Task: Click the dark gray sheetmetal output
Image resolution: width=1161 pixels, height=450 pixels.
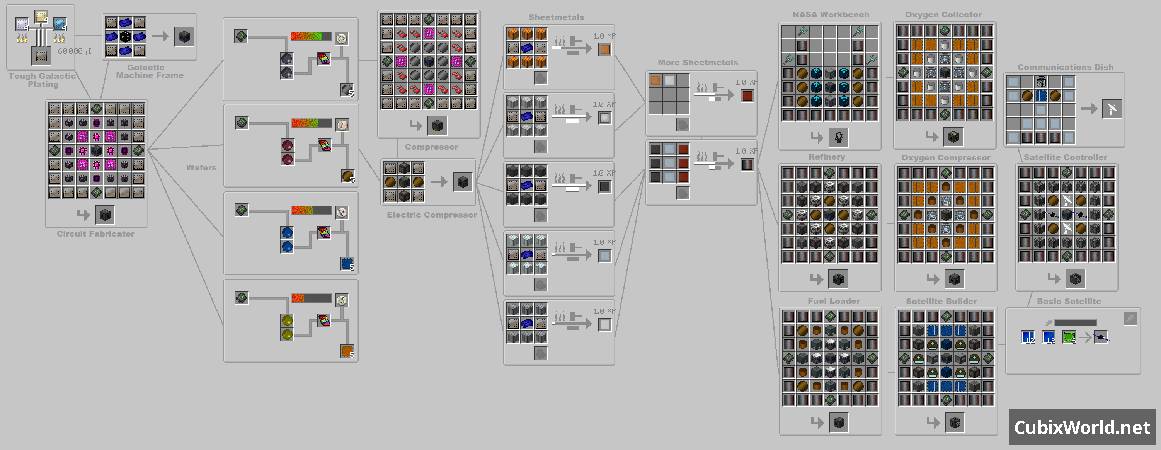Action: click(604, 186)
